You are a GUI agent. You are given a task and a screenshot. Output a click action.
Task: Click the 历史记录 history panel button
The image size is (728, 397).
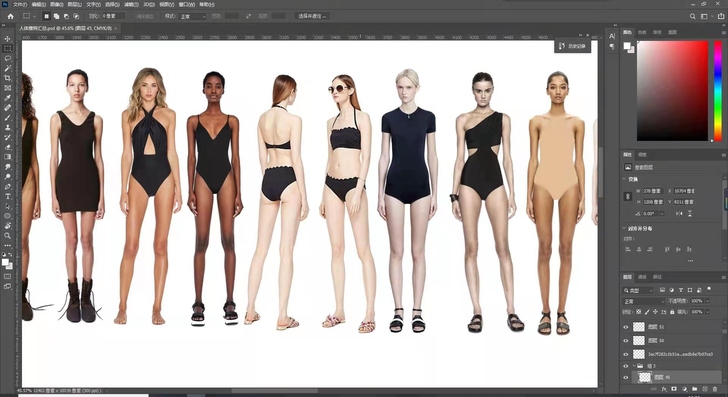(x=572, y=46)
